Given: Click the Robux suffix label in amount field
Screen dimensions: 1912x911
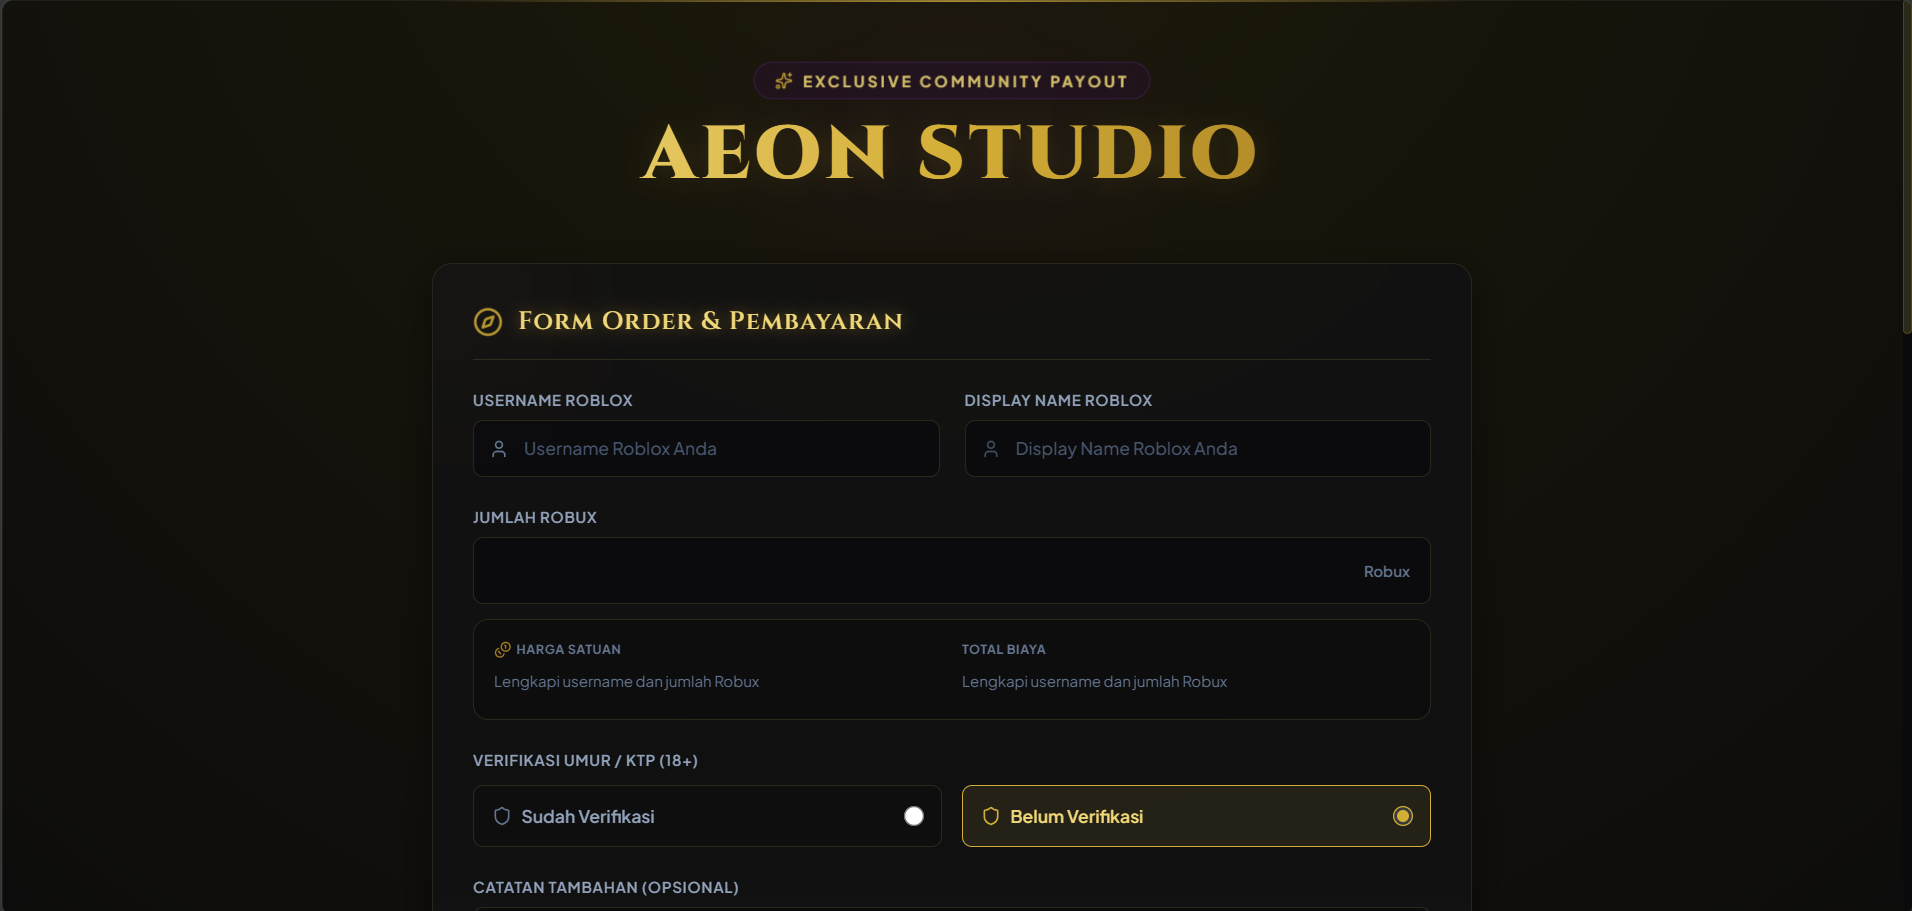Looking at the screenshot, I should pos(1387,572).
